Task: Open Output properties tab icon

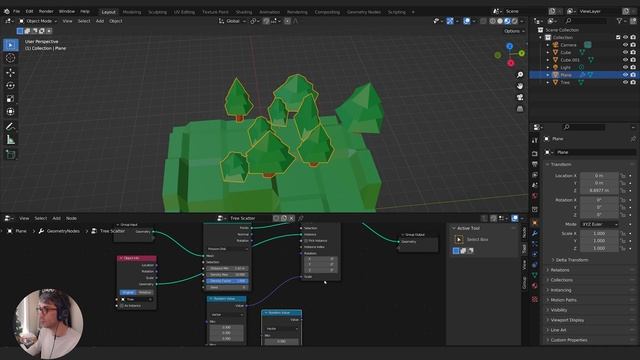Action: point(535,164)
